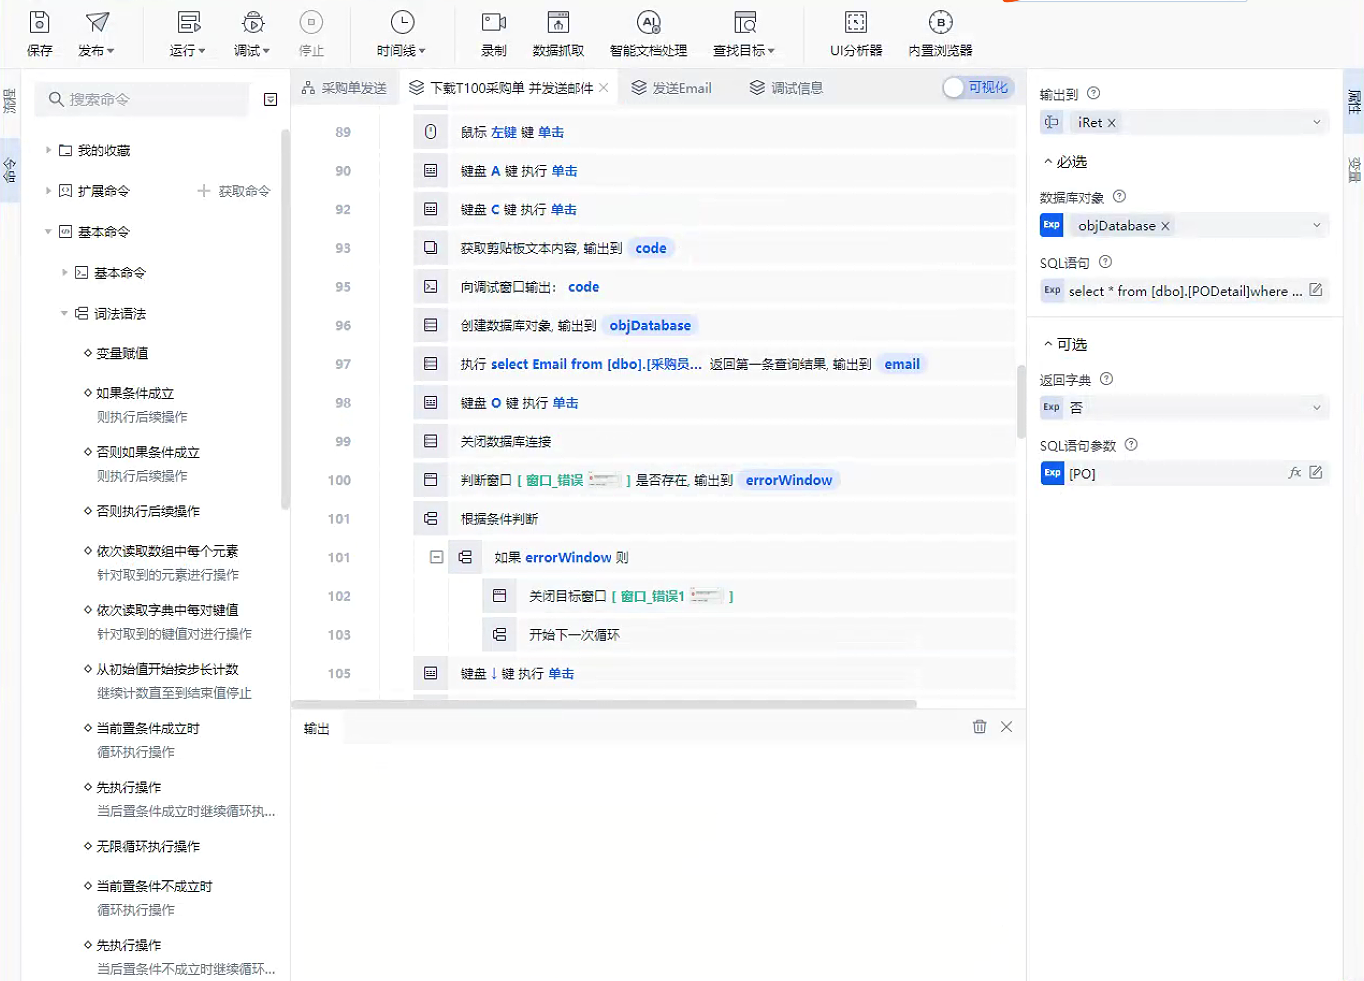Open the 输出到 variable dropdown

click(x=1317, y=122)
